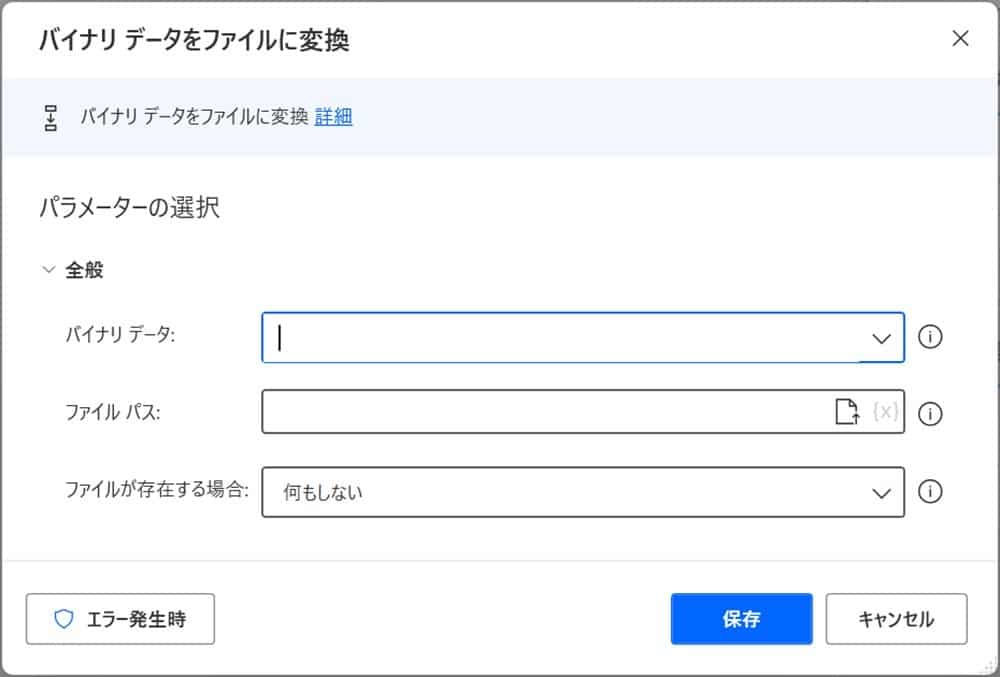Close the dialog with the X icon
This screenshot has width=1000, height=677.
[x=961, y=38]
